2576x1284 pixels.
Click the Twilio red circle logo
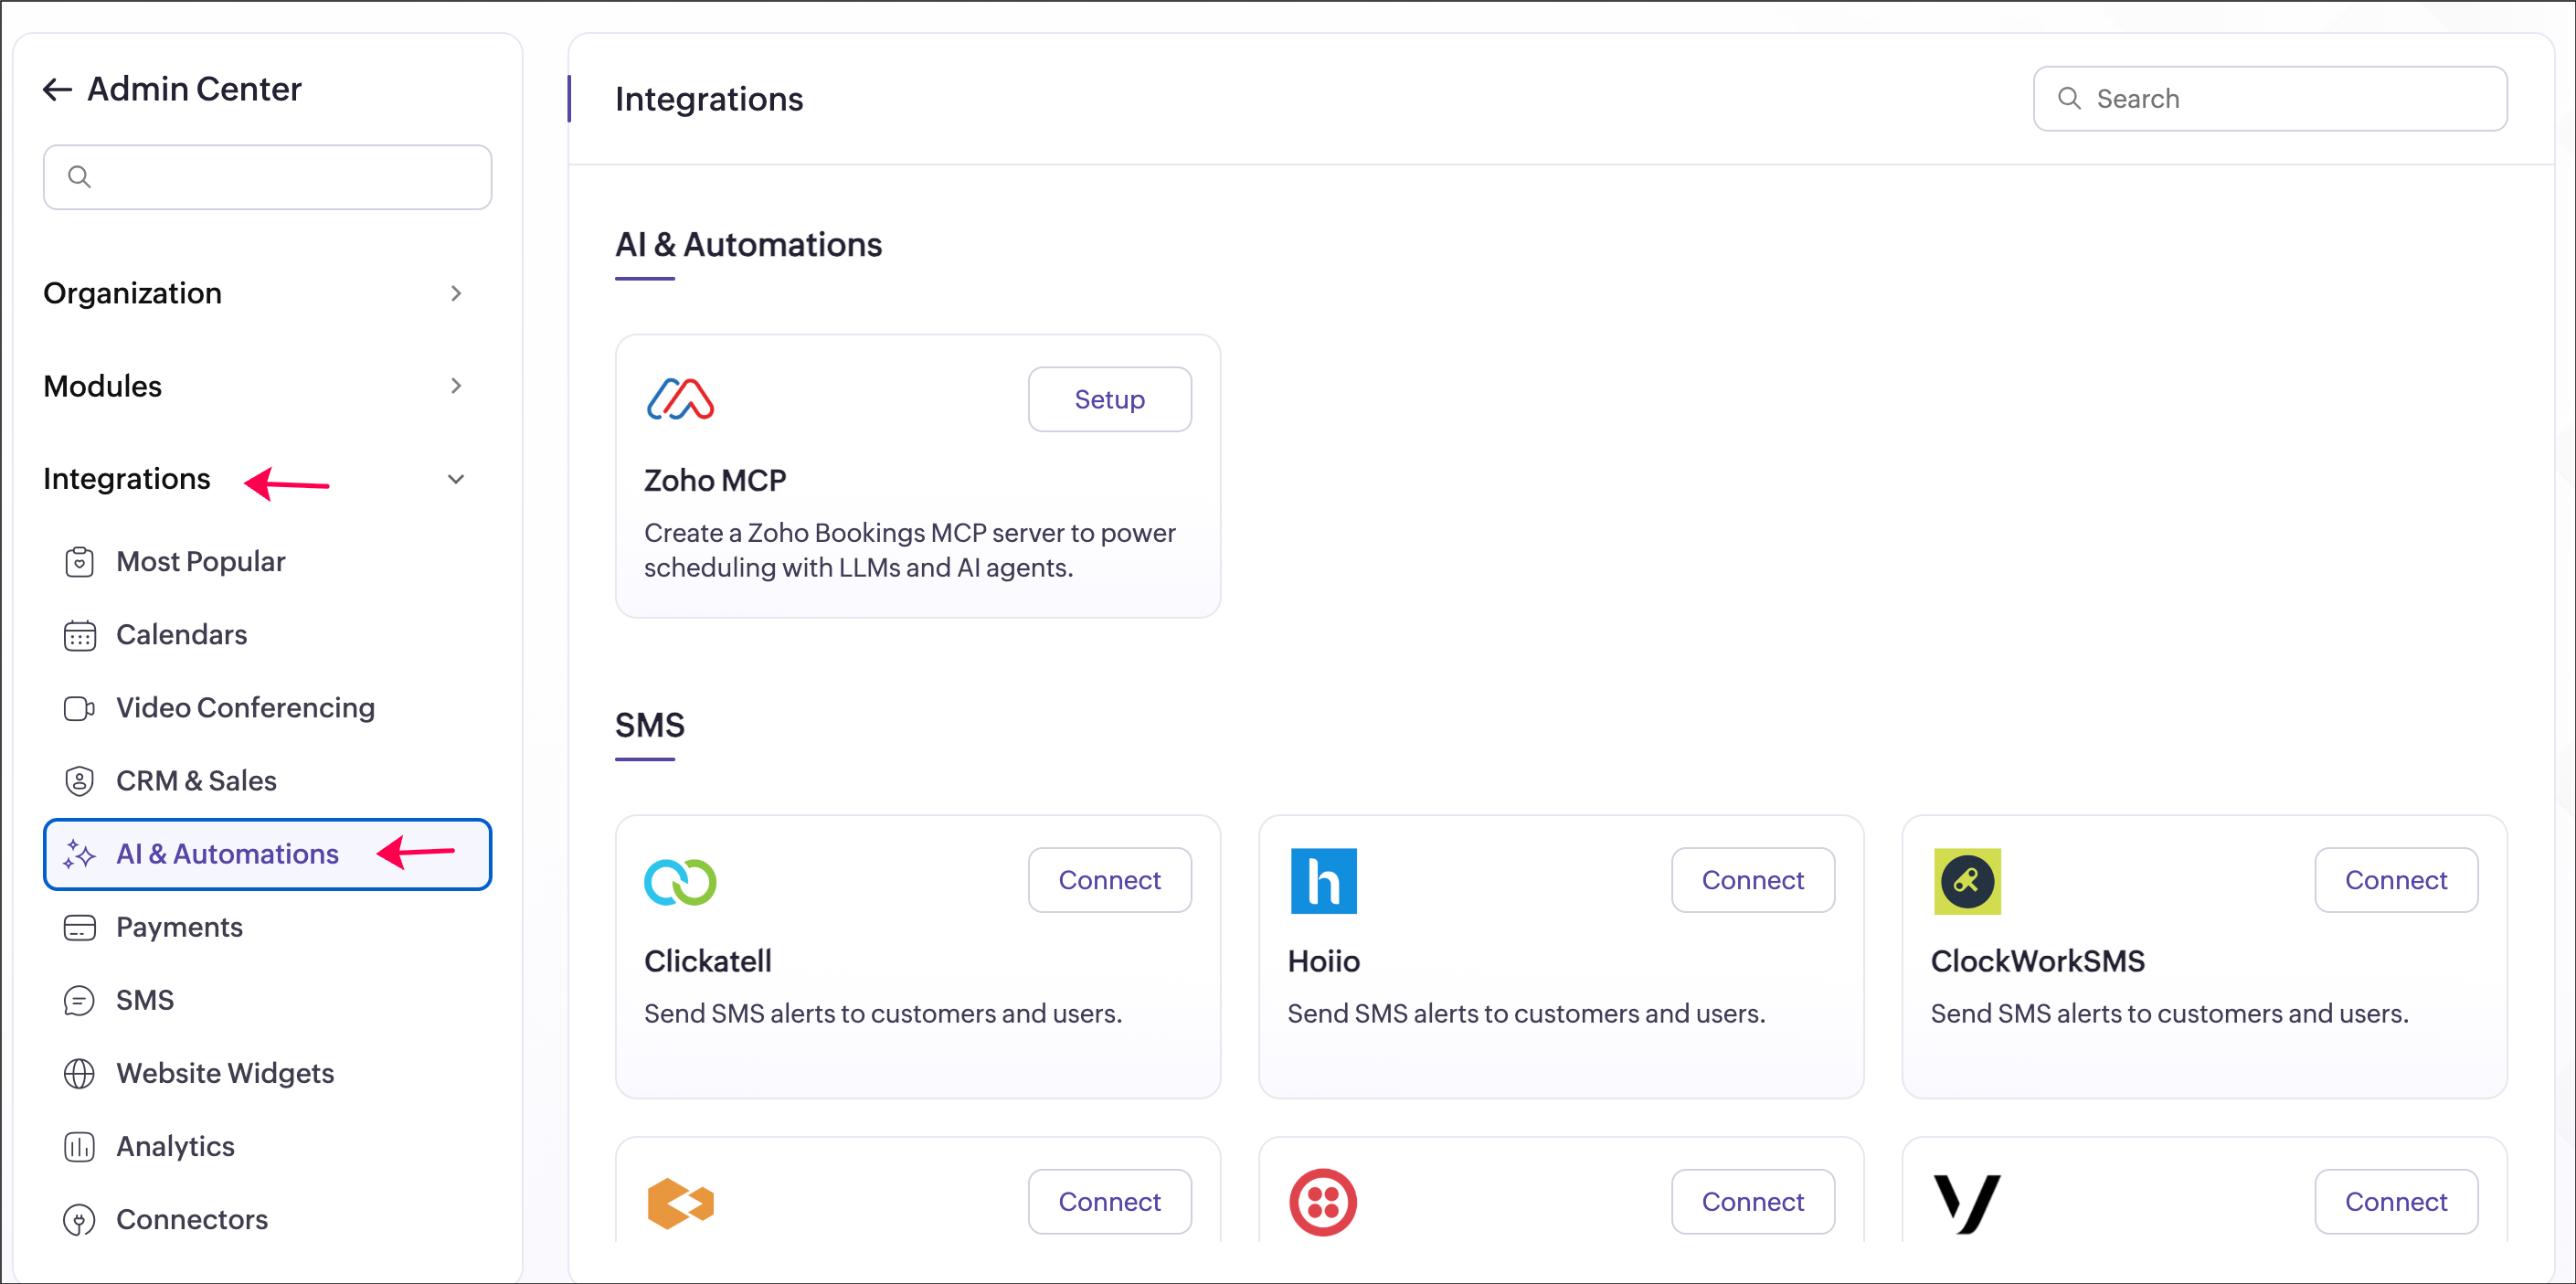(x=1322, y=1202)
